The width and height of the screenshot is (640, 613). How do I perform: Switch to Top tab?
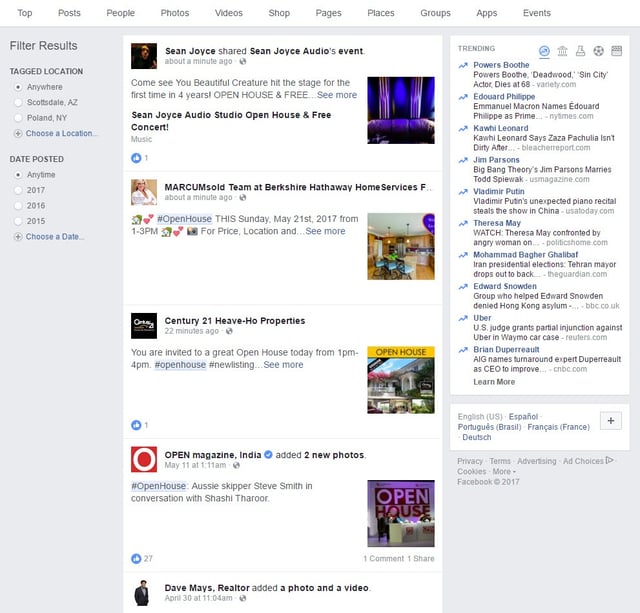pyautogui.click(x=24, y=13)
